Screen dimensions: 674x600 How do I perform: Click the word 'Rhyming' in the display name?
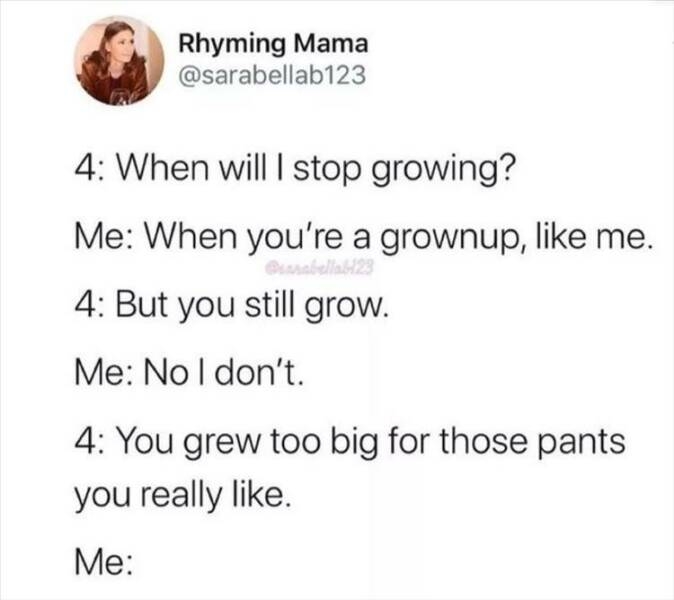coord(232,45)
